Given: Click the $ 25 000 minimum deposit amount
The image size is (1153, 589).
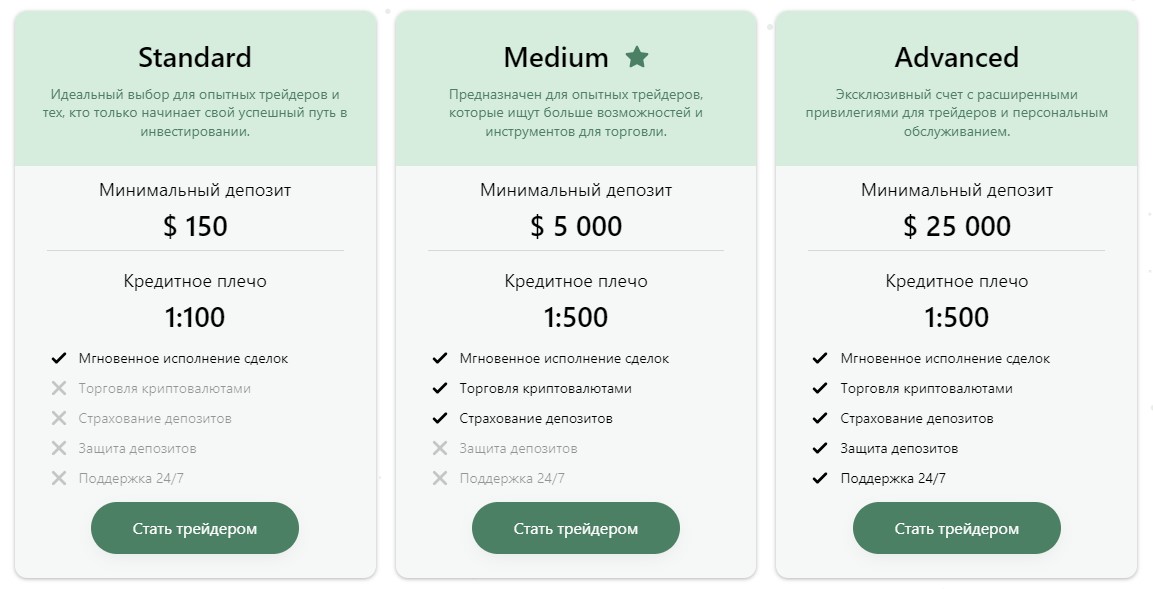Looking at the screenshot, I should pyautogui.click(x=956, y=227).
